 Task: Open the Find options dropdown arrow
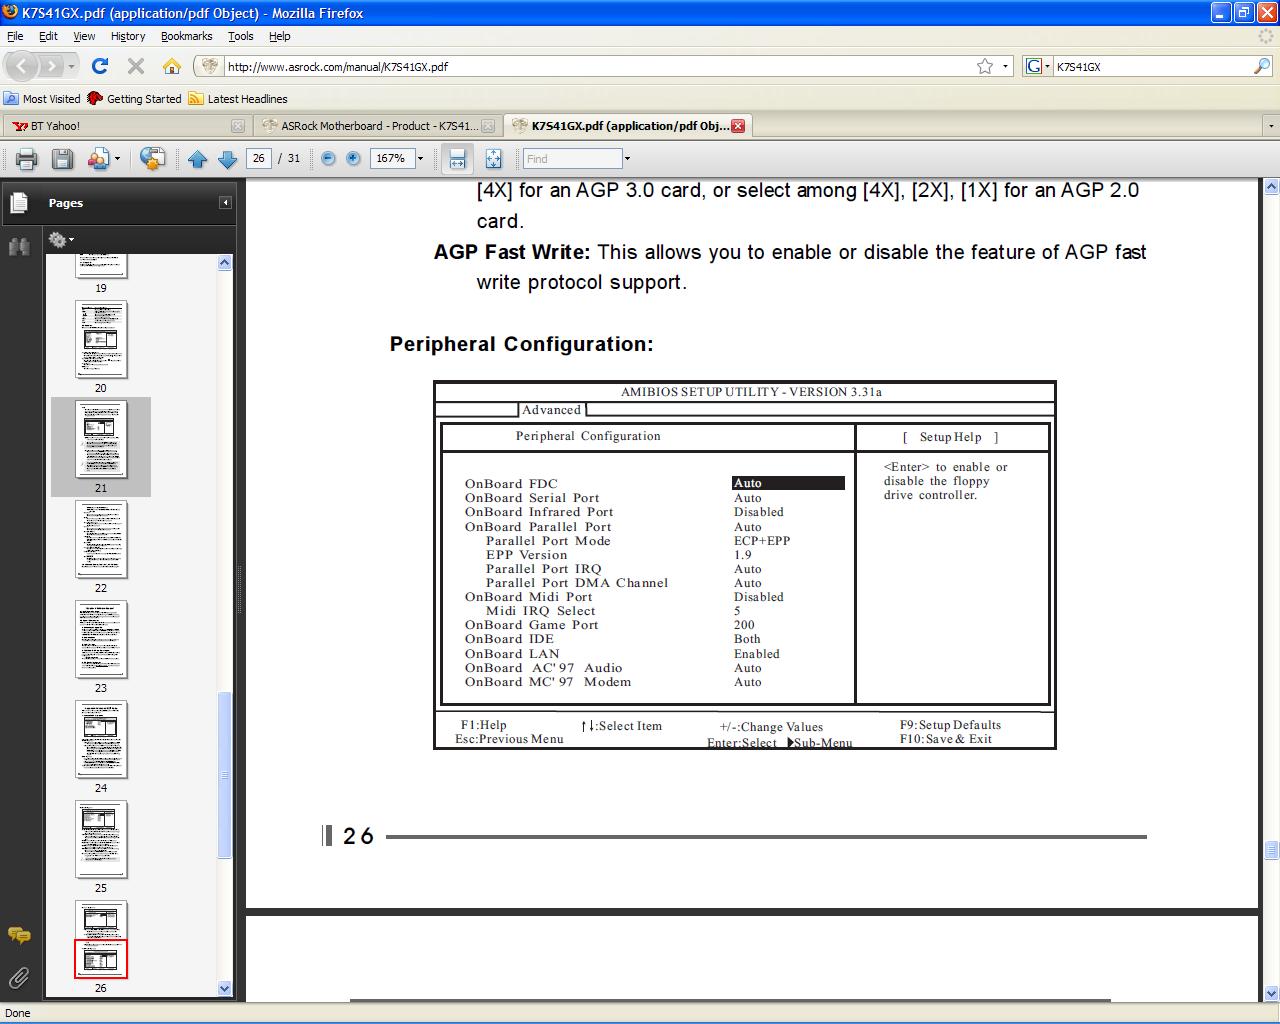[627, 159]
